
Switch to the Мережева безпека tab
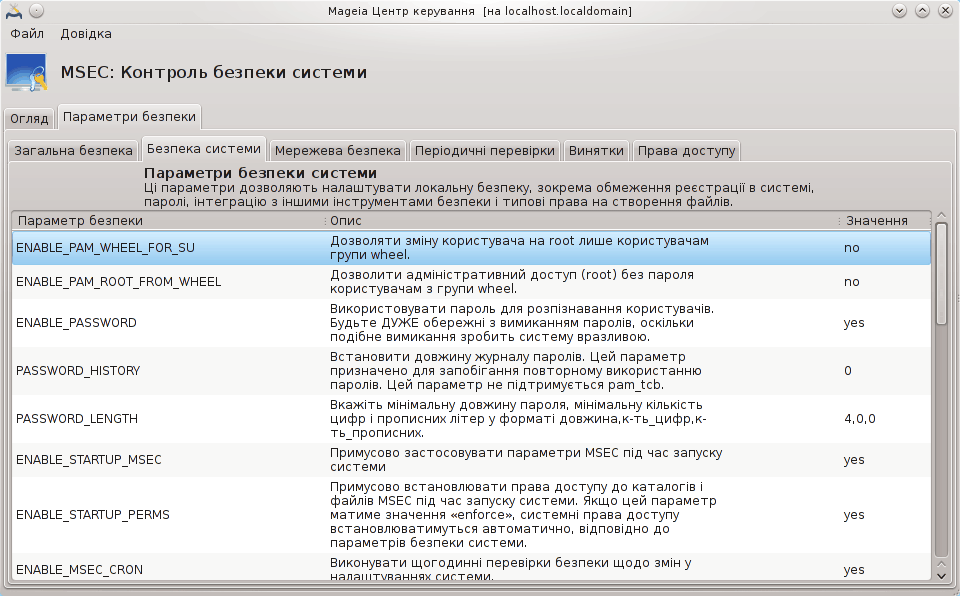(337, 151)
